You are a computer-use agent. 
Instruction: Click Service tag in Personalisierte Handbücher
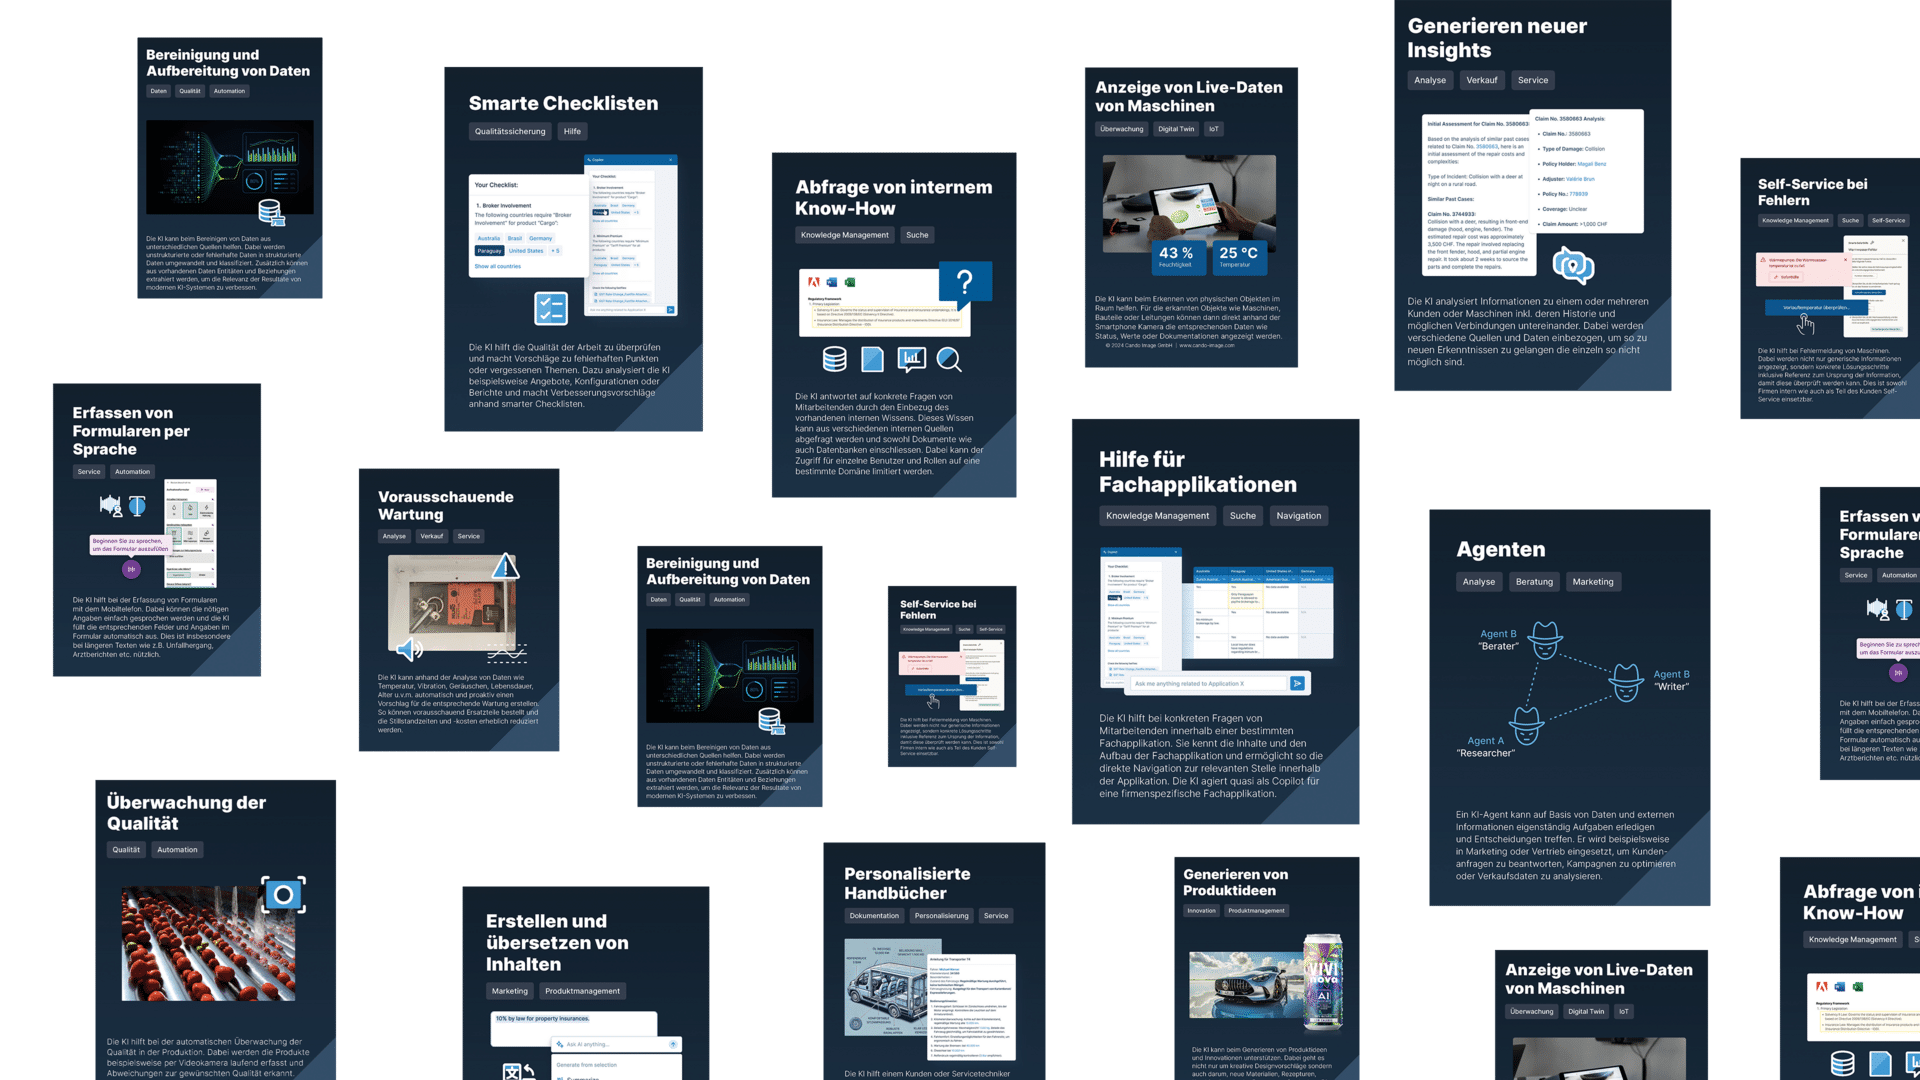pyautogui.click(x=996, y=916)
